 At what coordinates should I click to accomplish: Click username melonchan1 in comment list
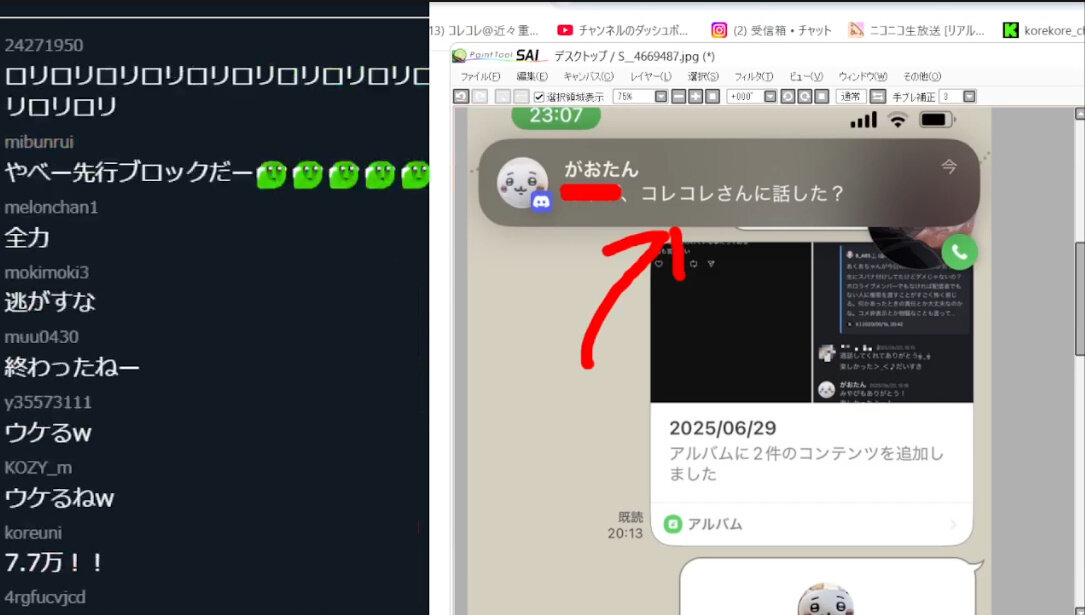coord(51,207)
